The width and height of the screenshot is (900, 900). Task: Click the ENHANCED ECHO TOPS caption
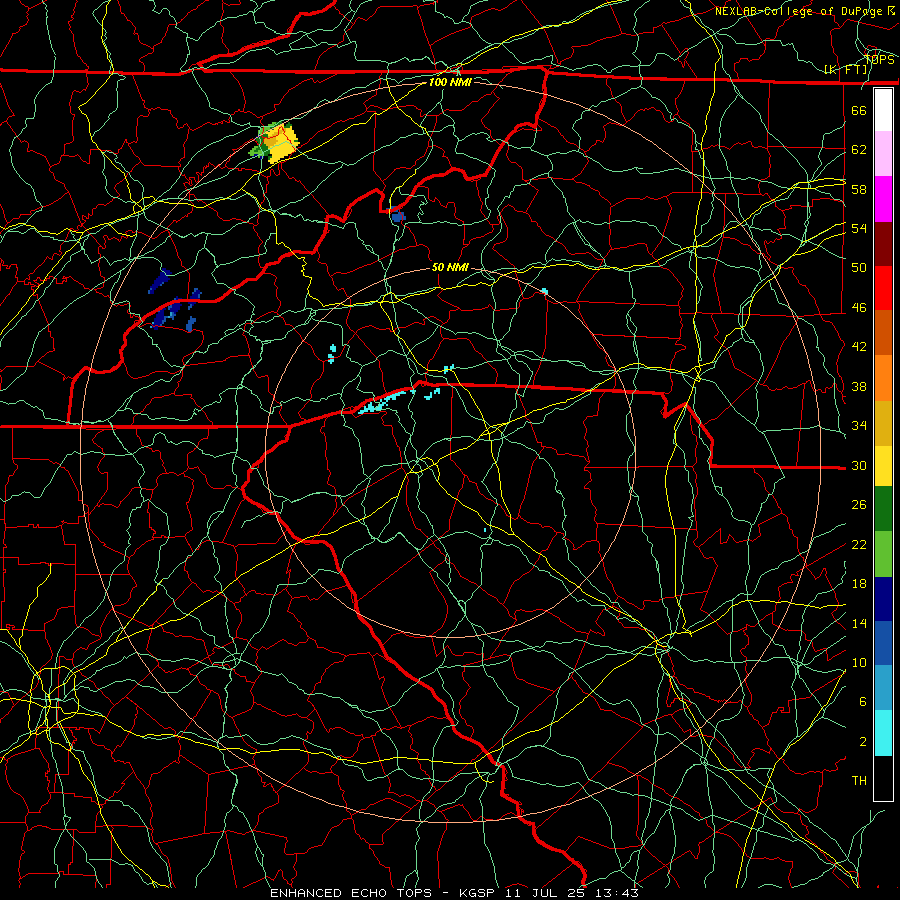355,893
